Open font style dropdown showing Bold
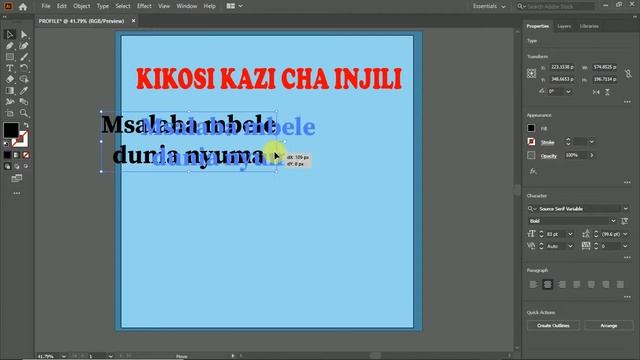This screenshot has height=360, width=640. (613, 221)
